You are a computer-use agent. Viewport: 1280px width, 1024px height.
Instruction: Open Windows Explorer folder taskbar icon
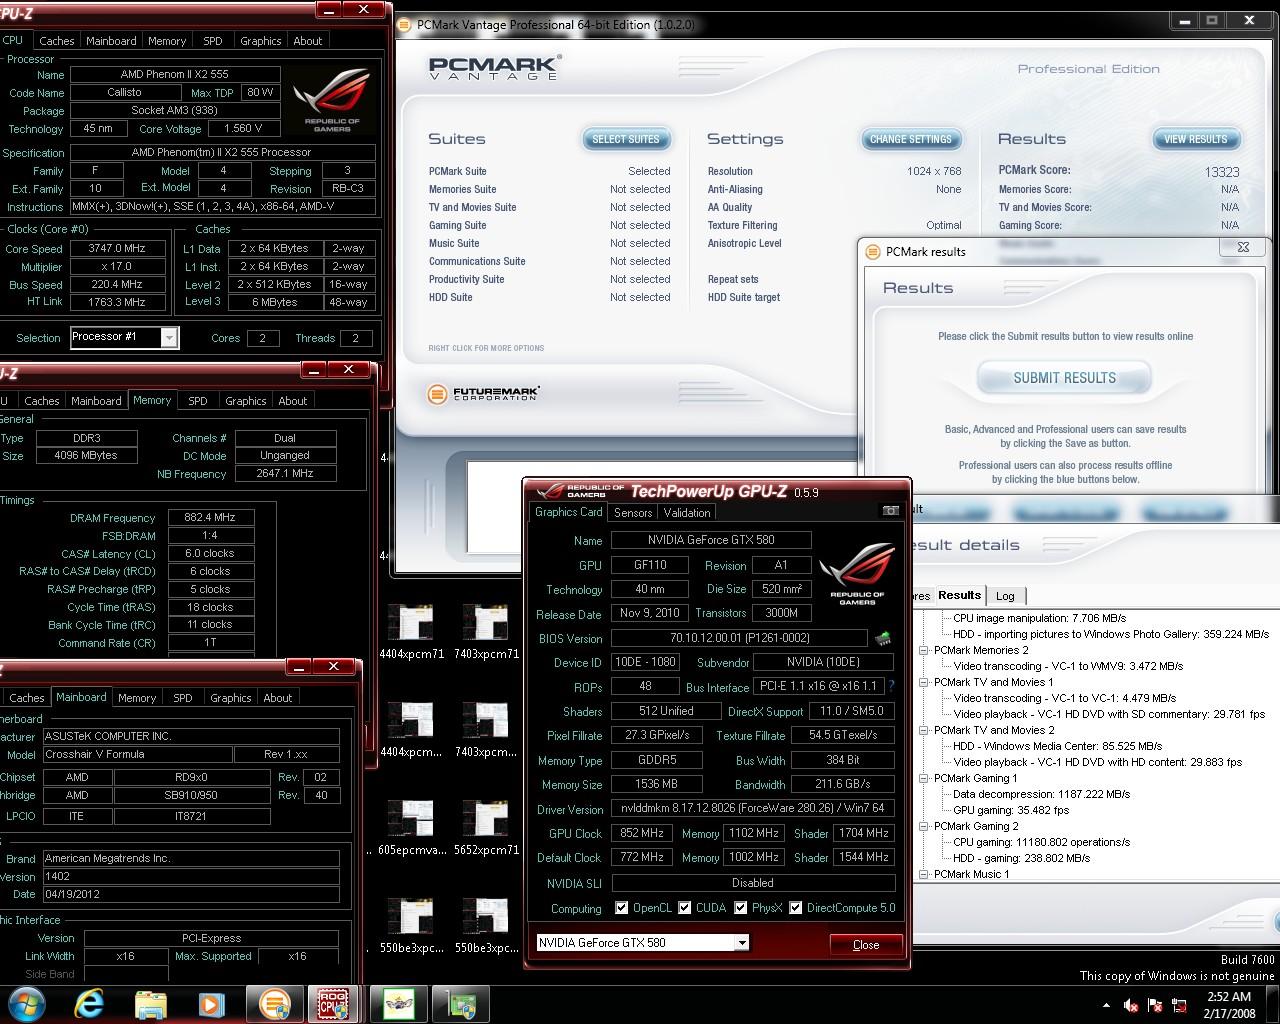[x=151, y=1003]
